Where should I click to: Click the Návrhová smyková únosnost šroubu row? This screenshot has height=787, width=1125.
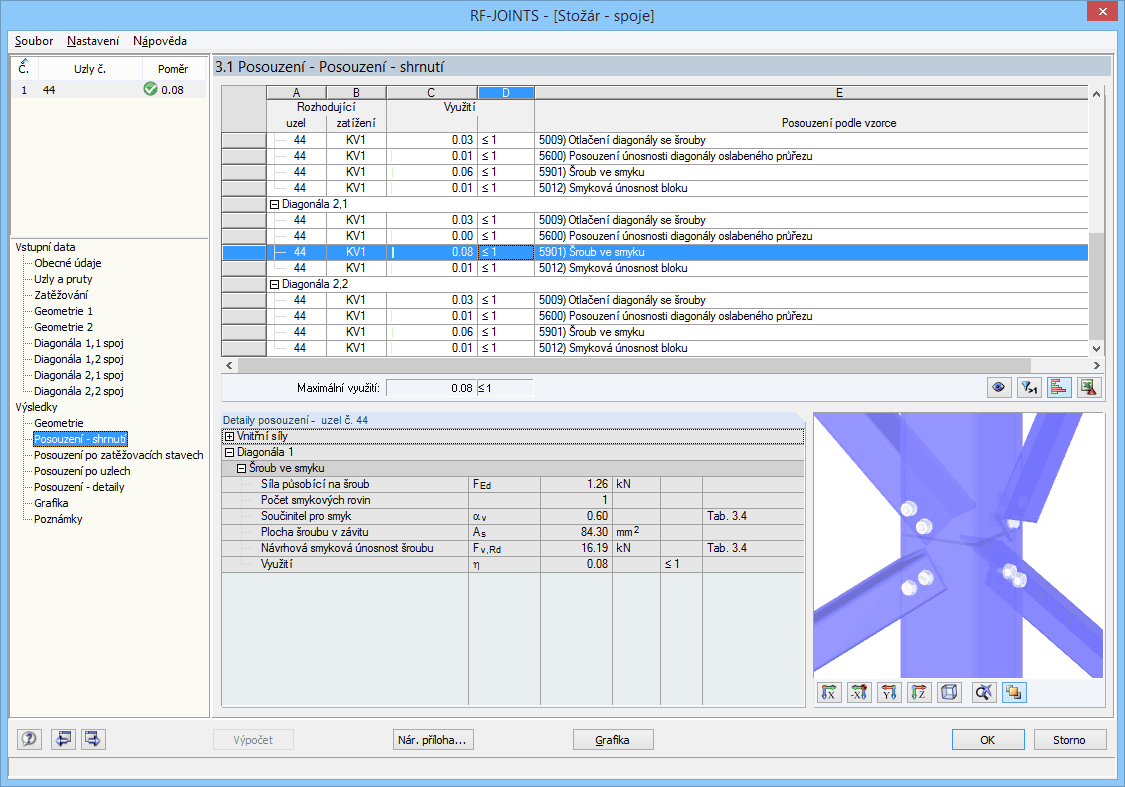(512, 548)
